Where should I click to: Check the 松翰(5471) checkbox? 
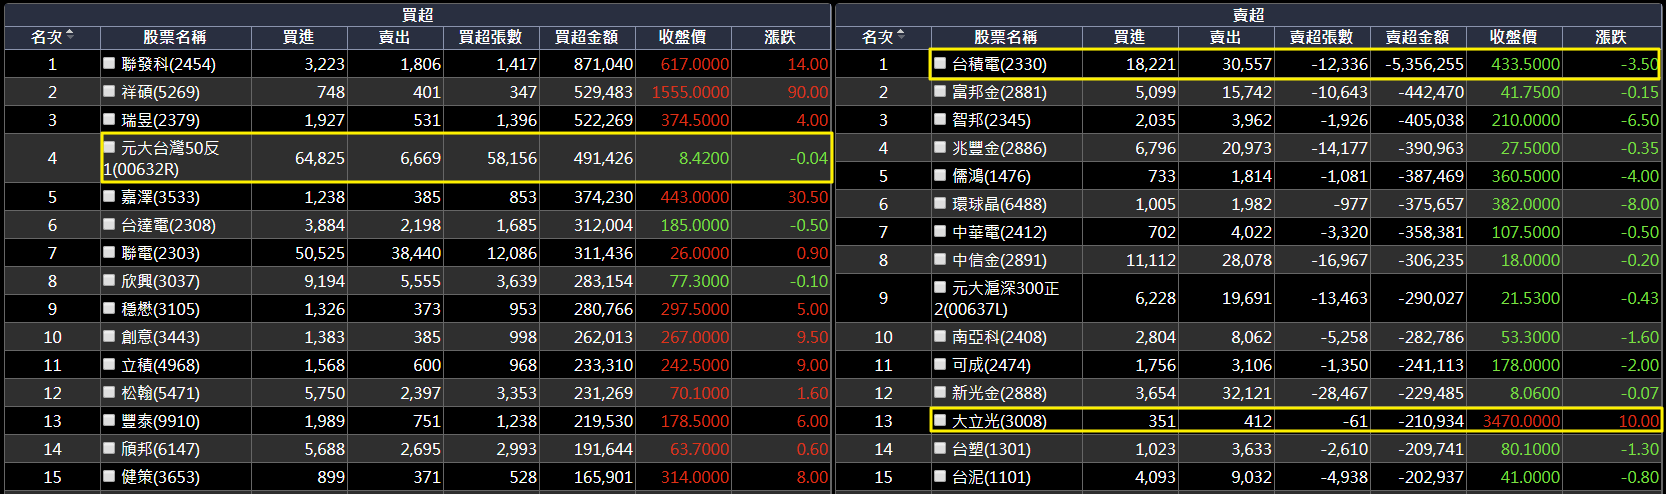pos(109,393)
